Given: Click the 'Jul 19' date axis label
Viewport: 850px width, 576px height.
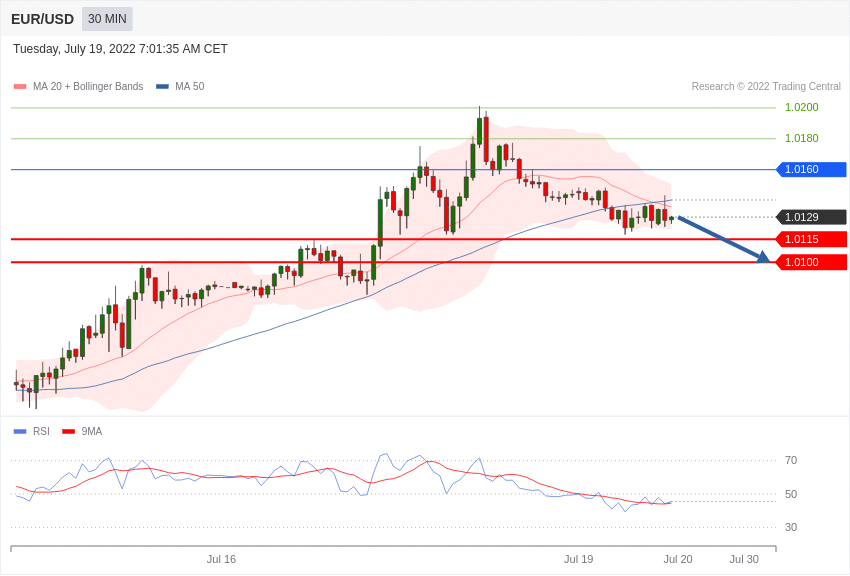Looking at the screenshot, I should [578, 559].
